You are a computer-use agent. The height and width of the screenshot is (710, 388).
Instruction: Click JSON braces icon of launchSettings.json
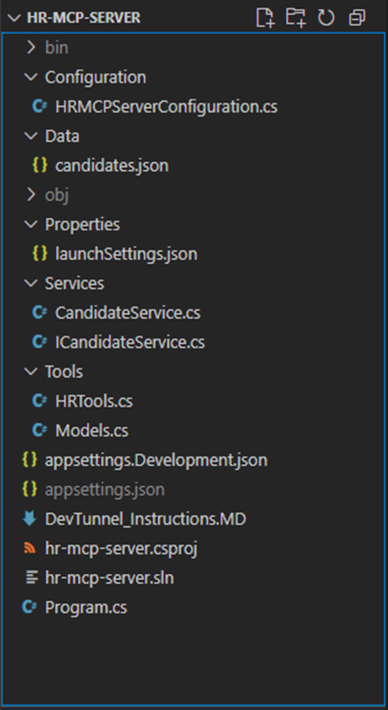[40, 254]
